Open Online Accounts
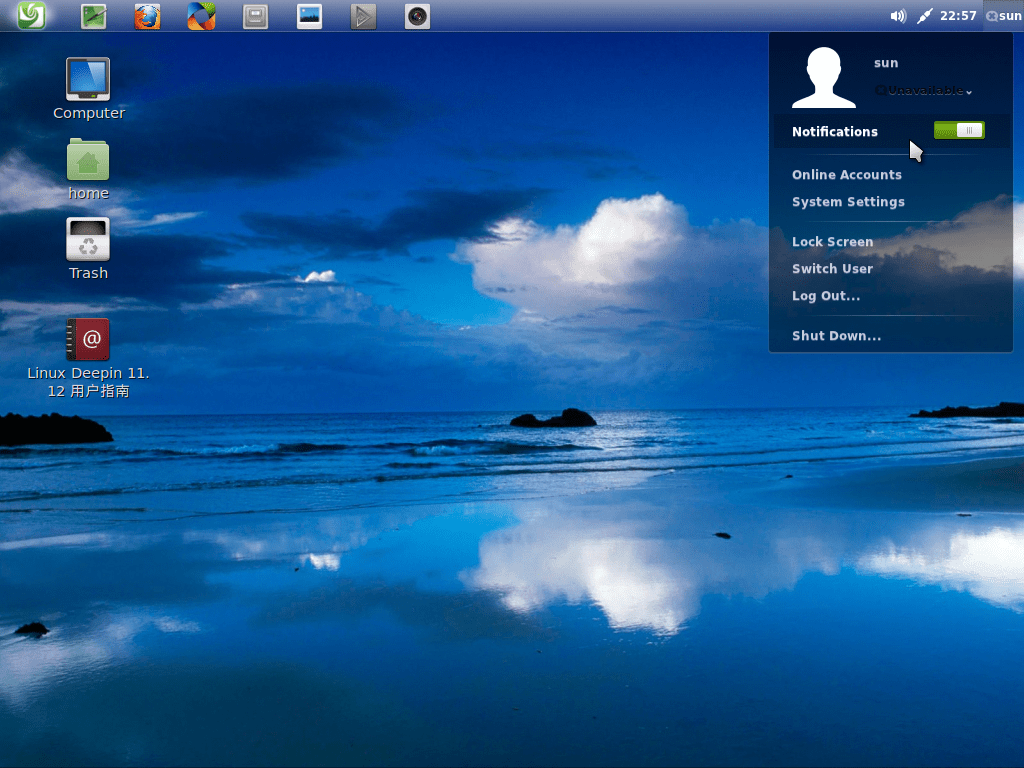The image size is (1024, 768). pos(847,174)
